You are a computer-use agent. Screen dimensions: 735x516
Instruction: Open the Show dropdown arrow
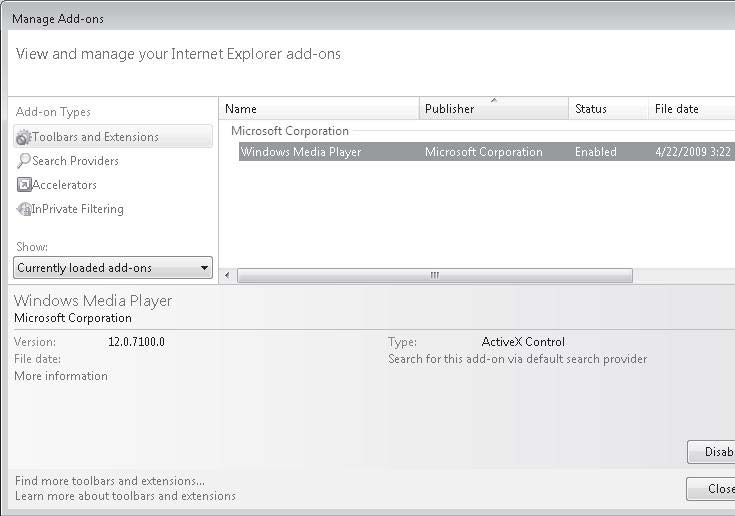coord(204,268)
